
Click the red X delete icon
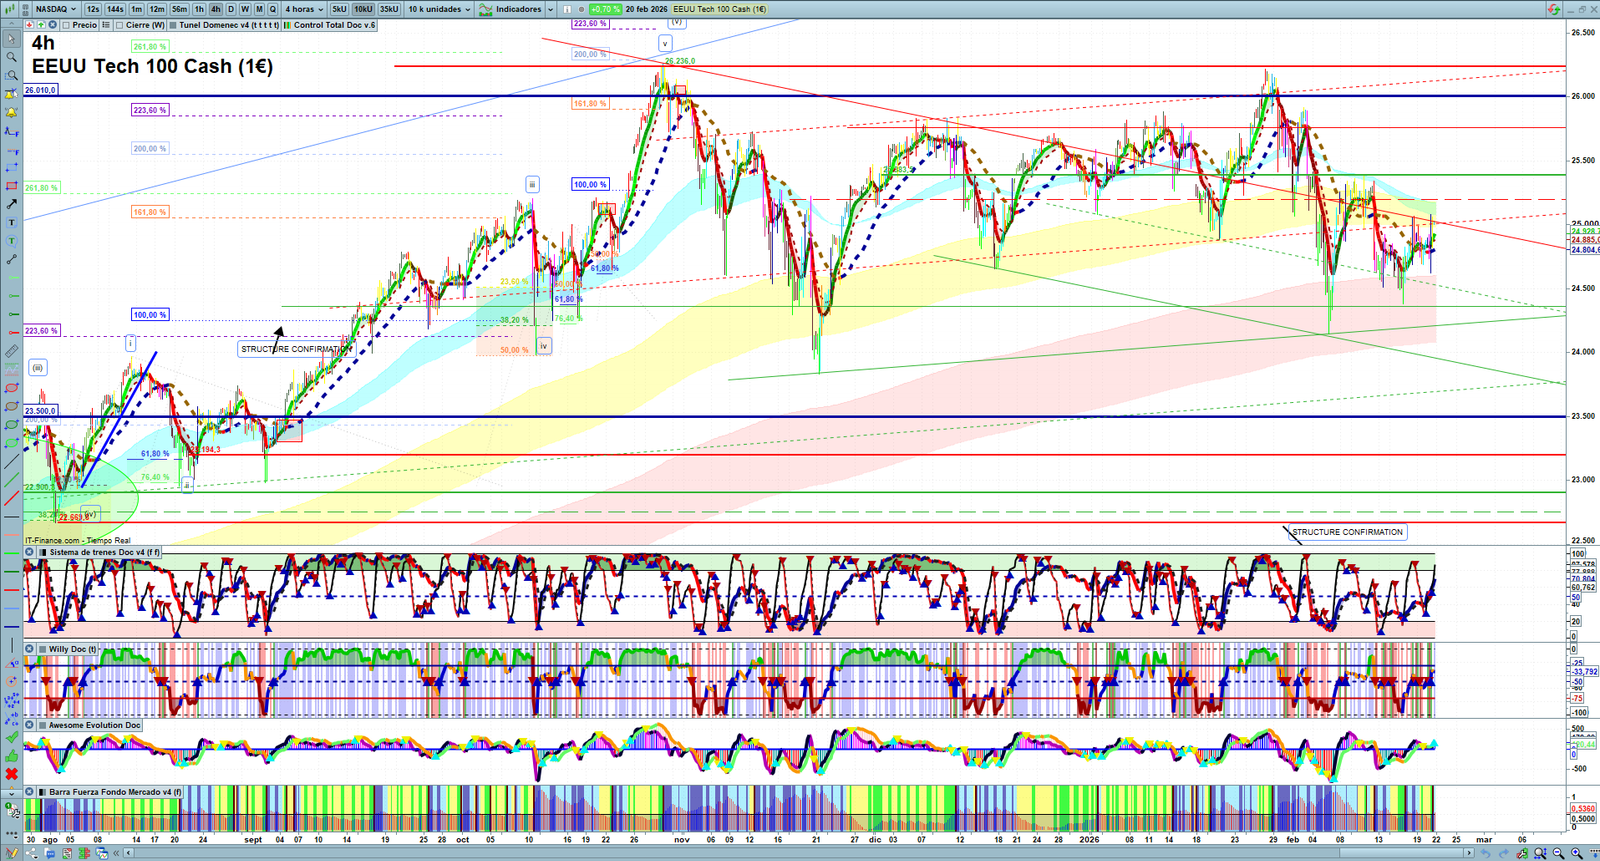click(x=11, y=774)
